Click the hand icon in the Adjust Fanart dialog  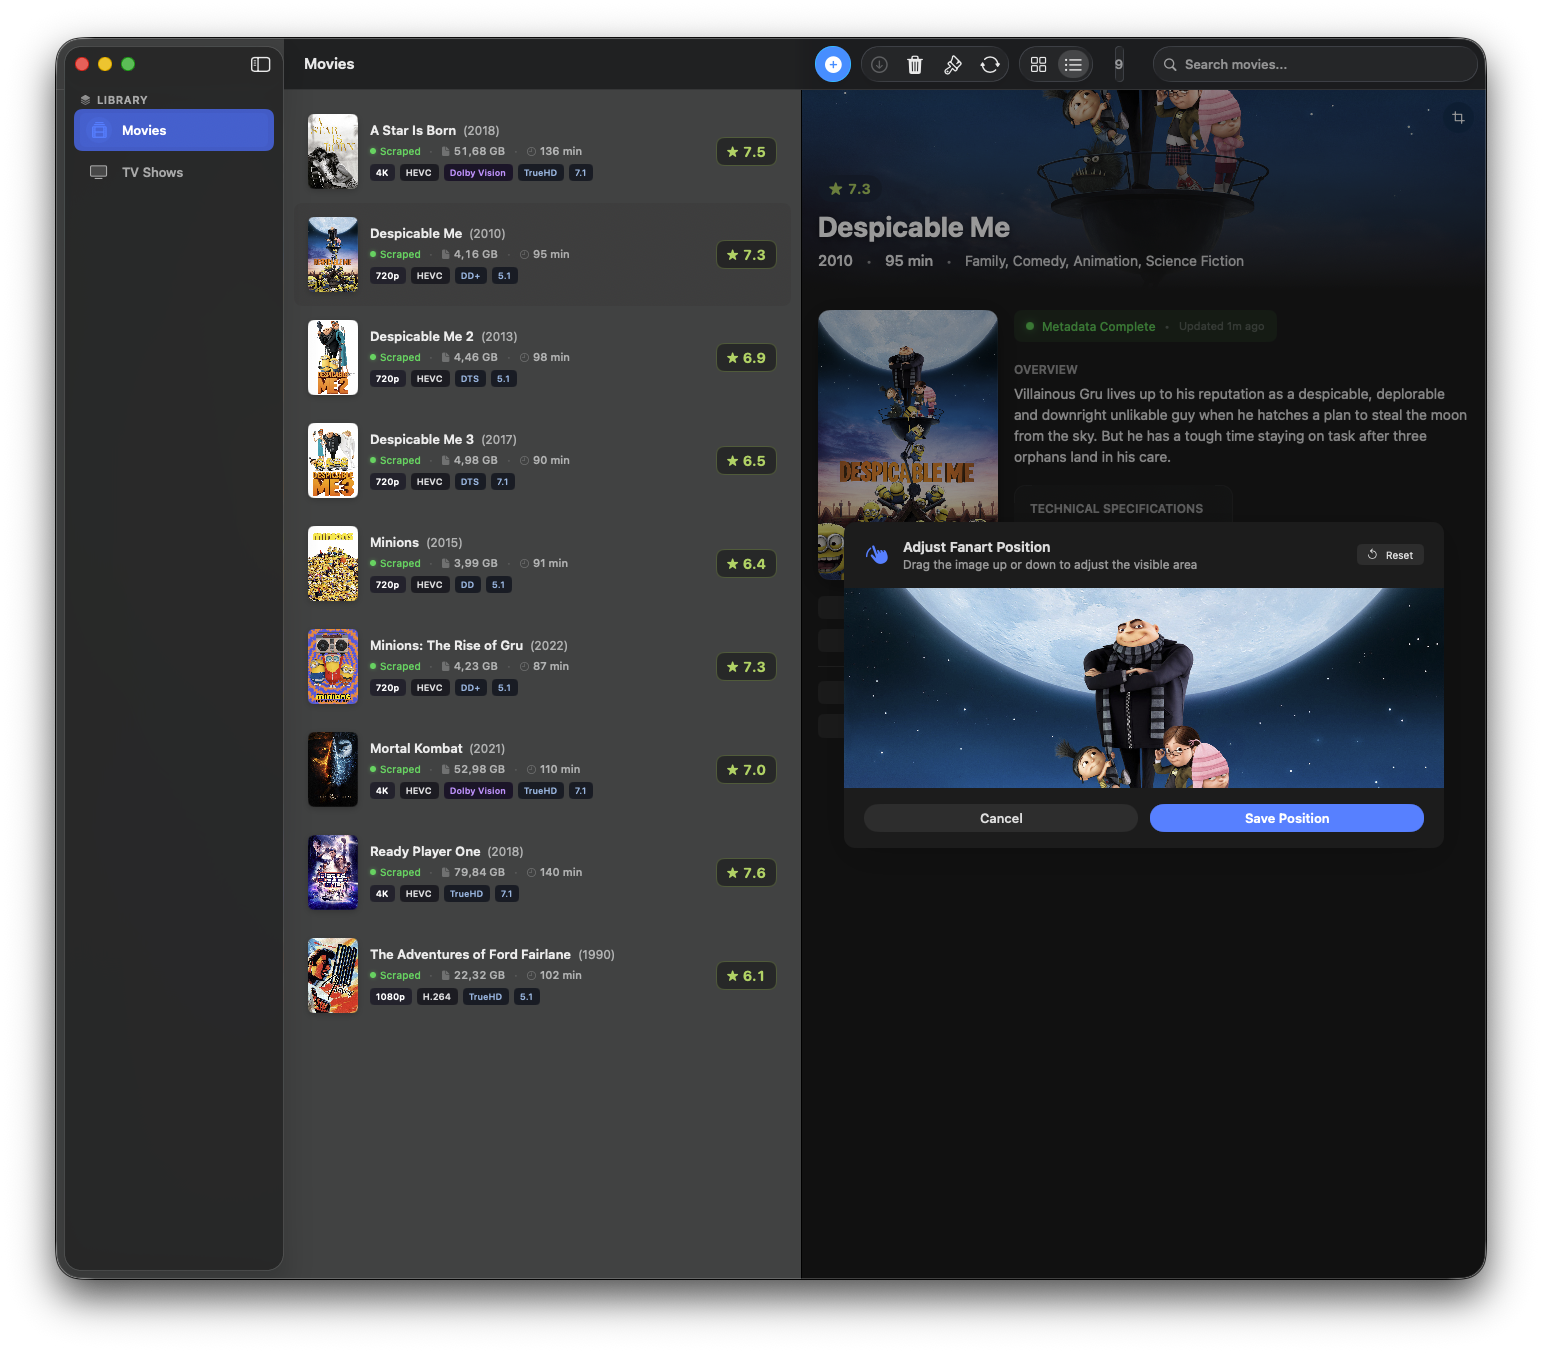pos(877,555)
